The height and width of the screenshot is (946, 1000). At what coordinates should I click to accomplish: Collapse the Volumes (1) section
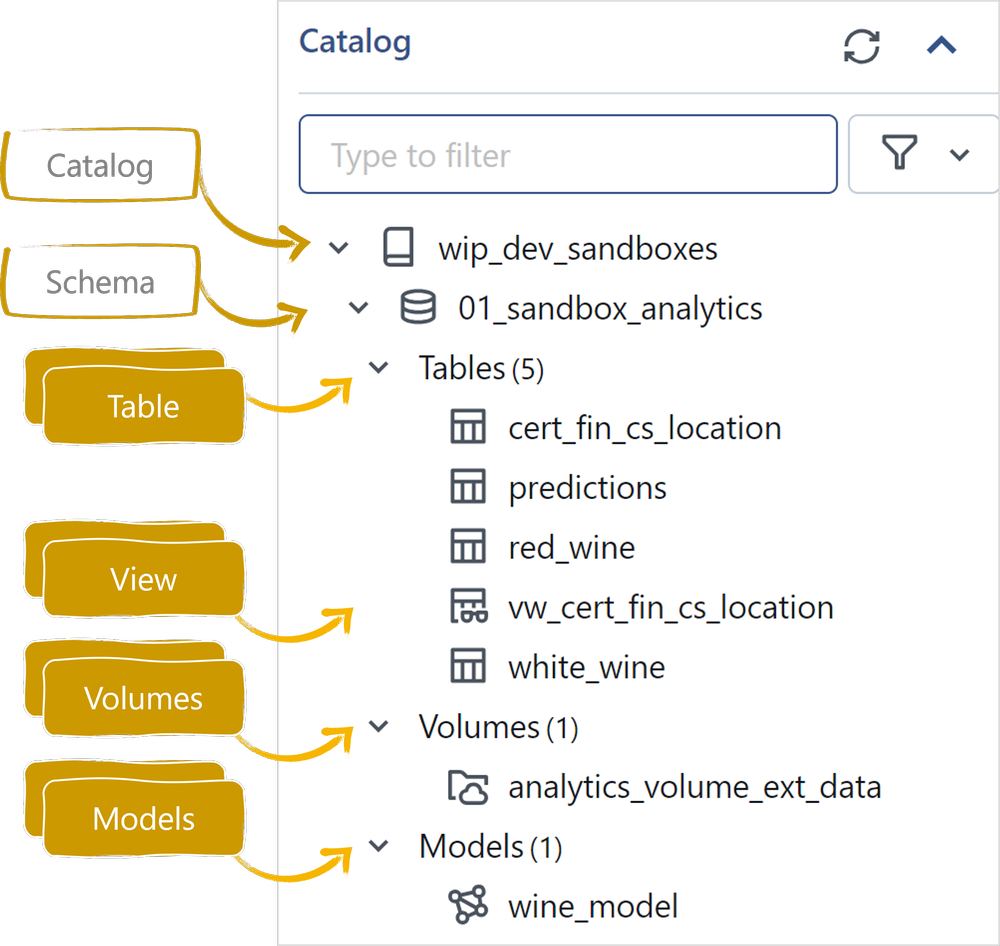pyautogui.click(x=378, y=726)
